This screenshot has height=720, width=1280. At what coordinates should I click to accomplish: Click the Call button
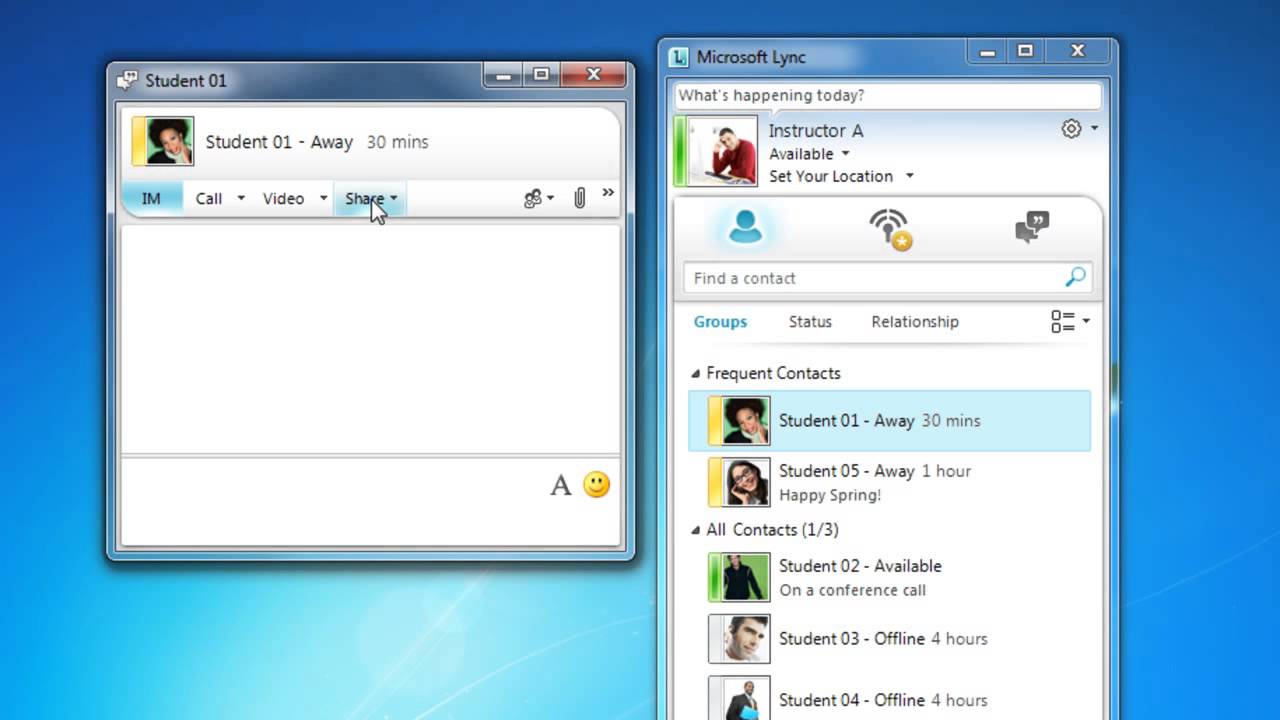[x=209, y=198]
